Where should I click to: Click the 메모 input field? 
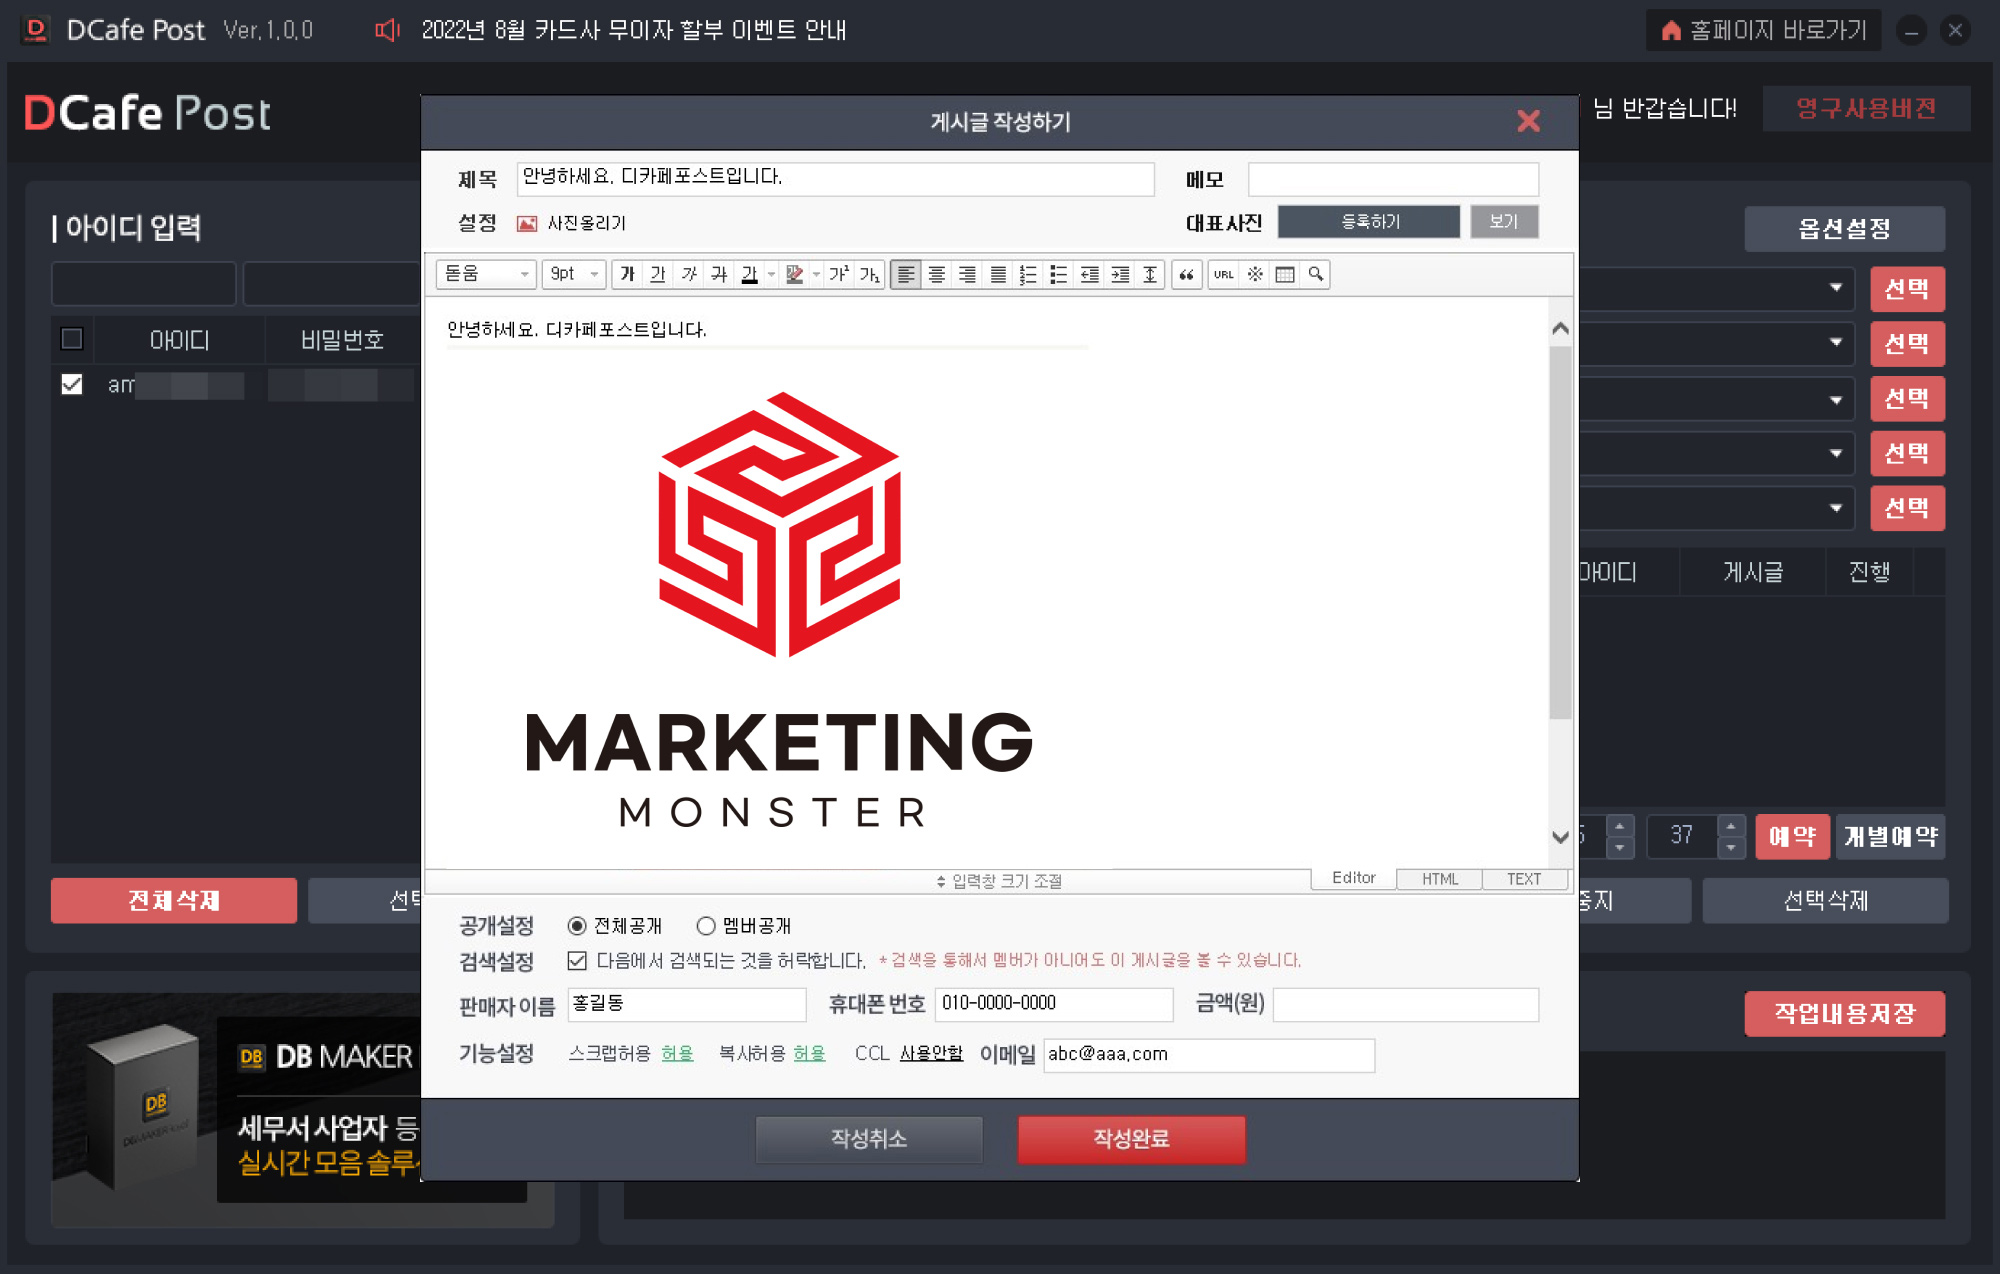coord(1393,179)
